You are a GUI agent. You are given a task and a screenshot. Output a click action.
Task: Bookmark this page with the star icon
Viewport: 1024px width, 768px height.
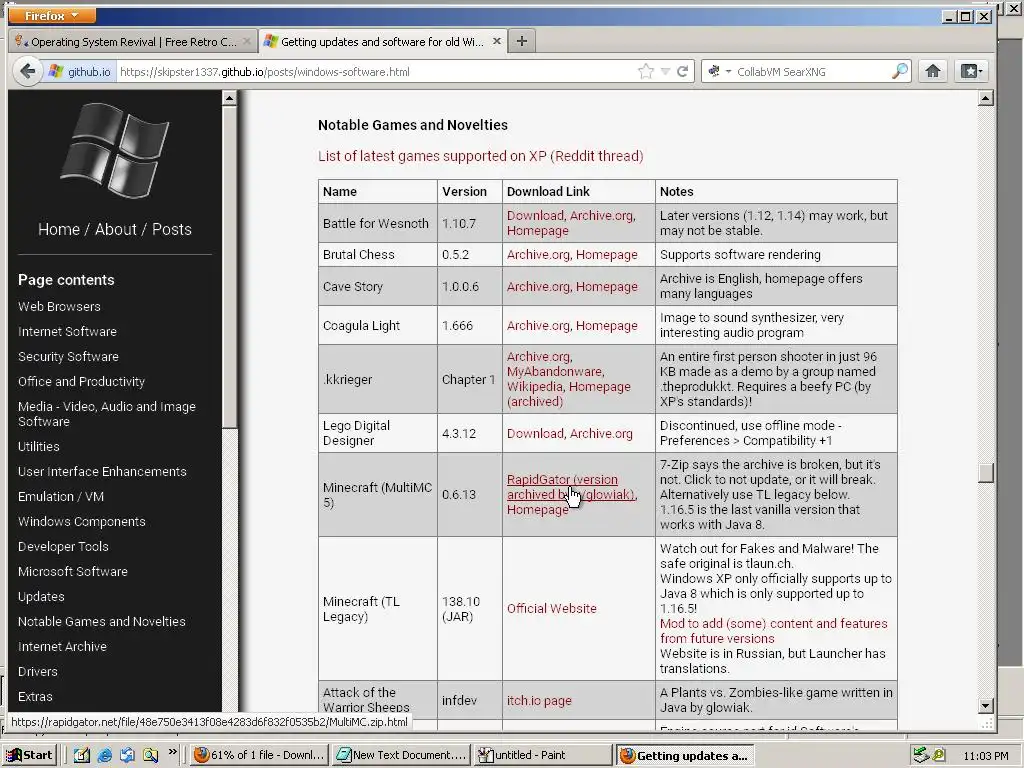645,71
